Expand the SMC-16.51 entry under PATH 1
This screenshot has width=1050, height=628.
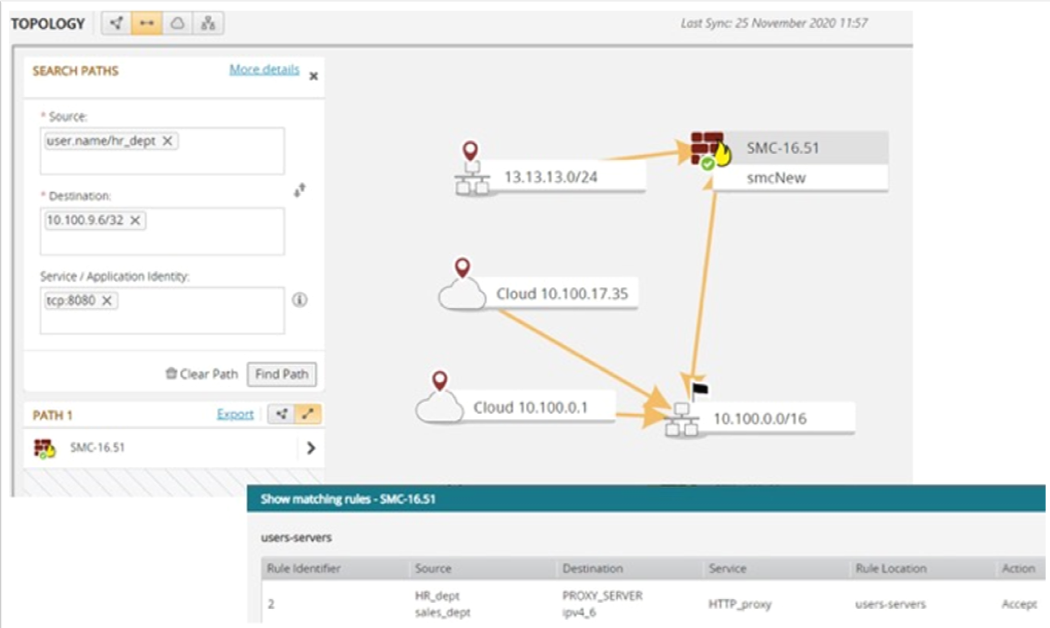point(311,447)
